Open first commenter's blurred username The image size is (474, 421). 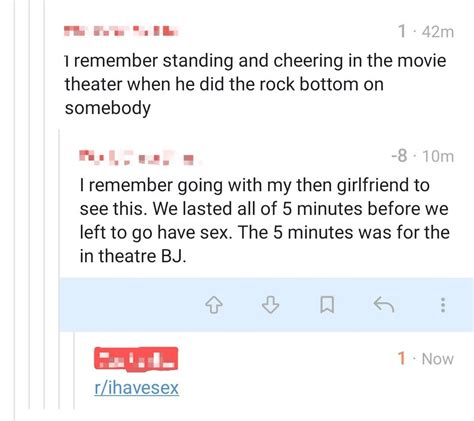(x=121, y=31)
